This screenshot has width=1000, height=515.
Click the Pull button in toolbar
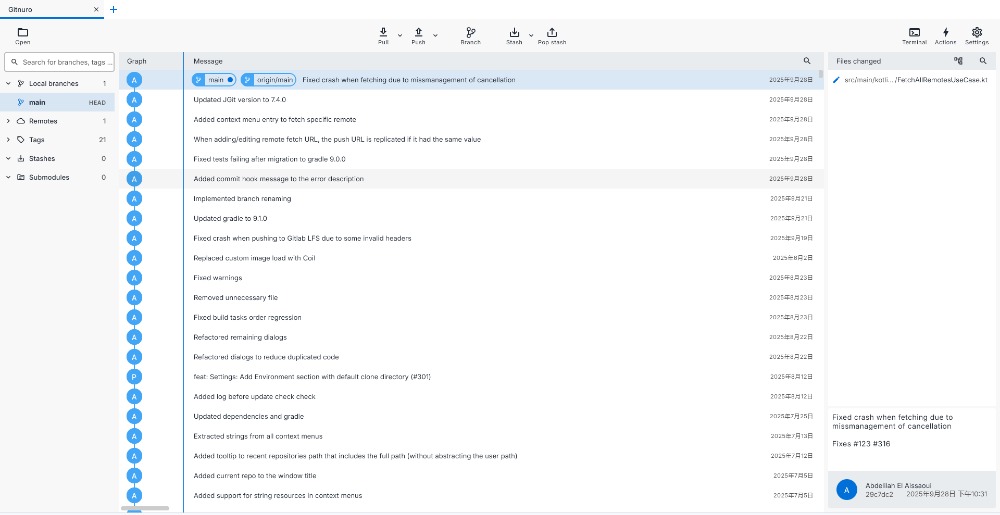[383, 35]
